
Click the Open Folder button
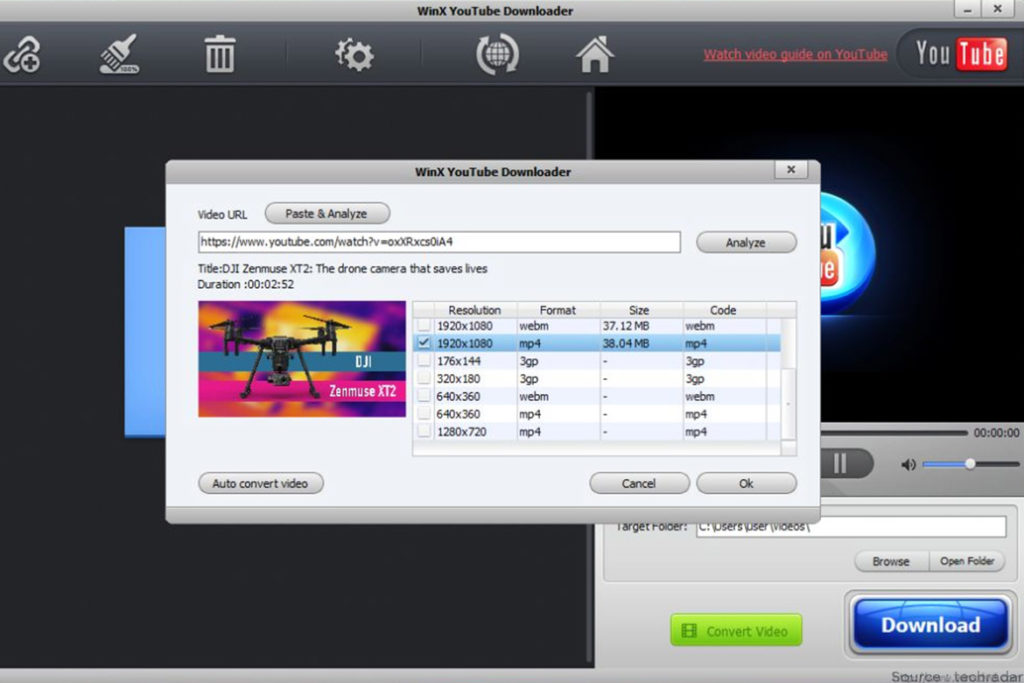967,562
